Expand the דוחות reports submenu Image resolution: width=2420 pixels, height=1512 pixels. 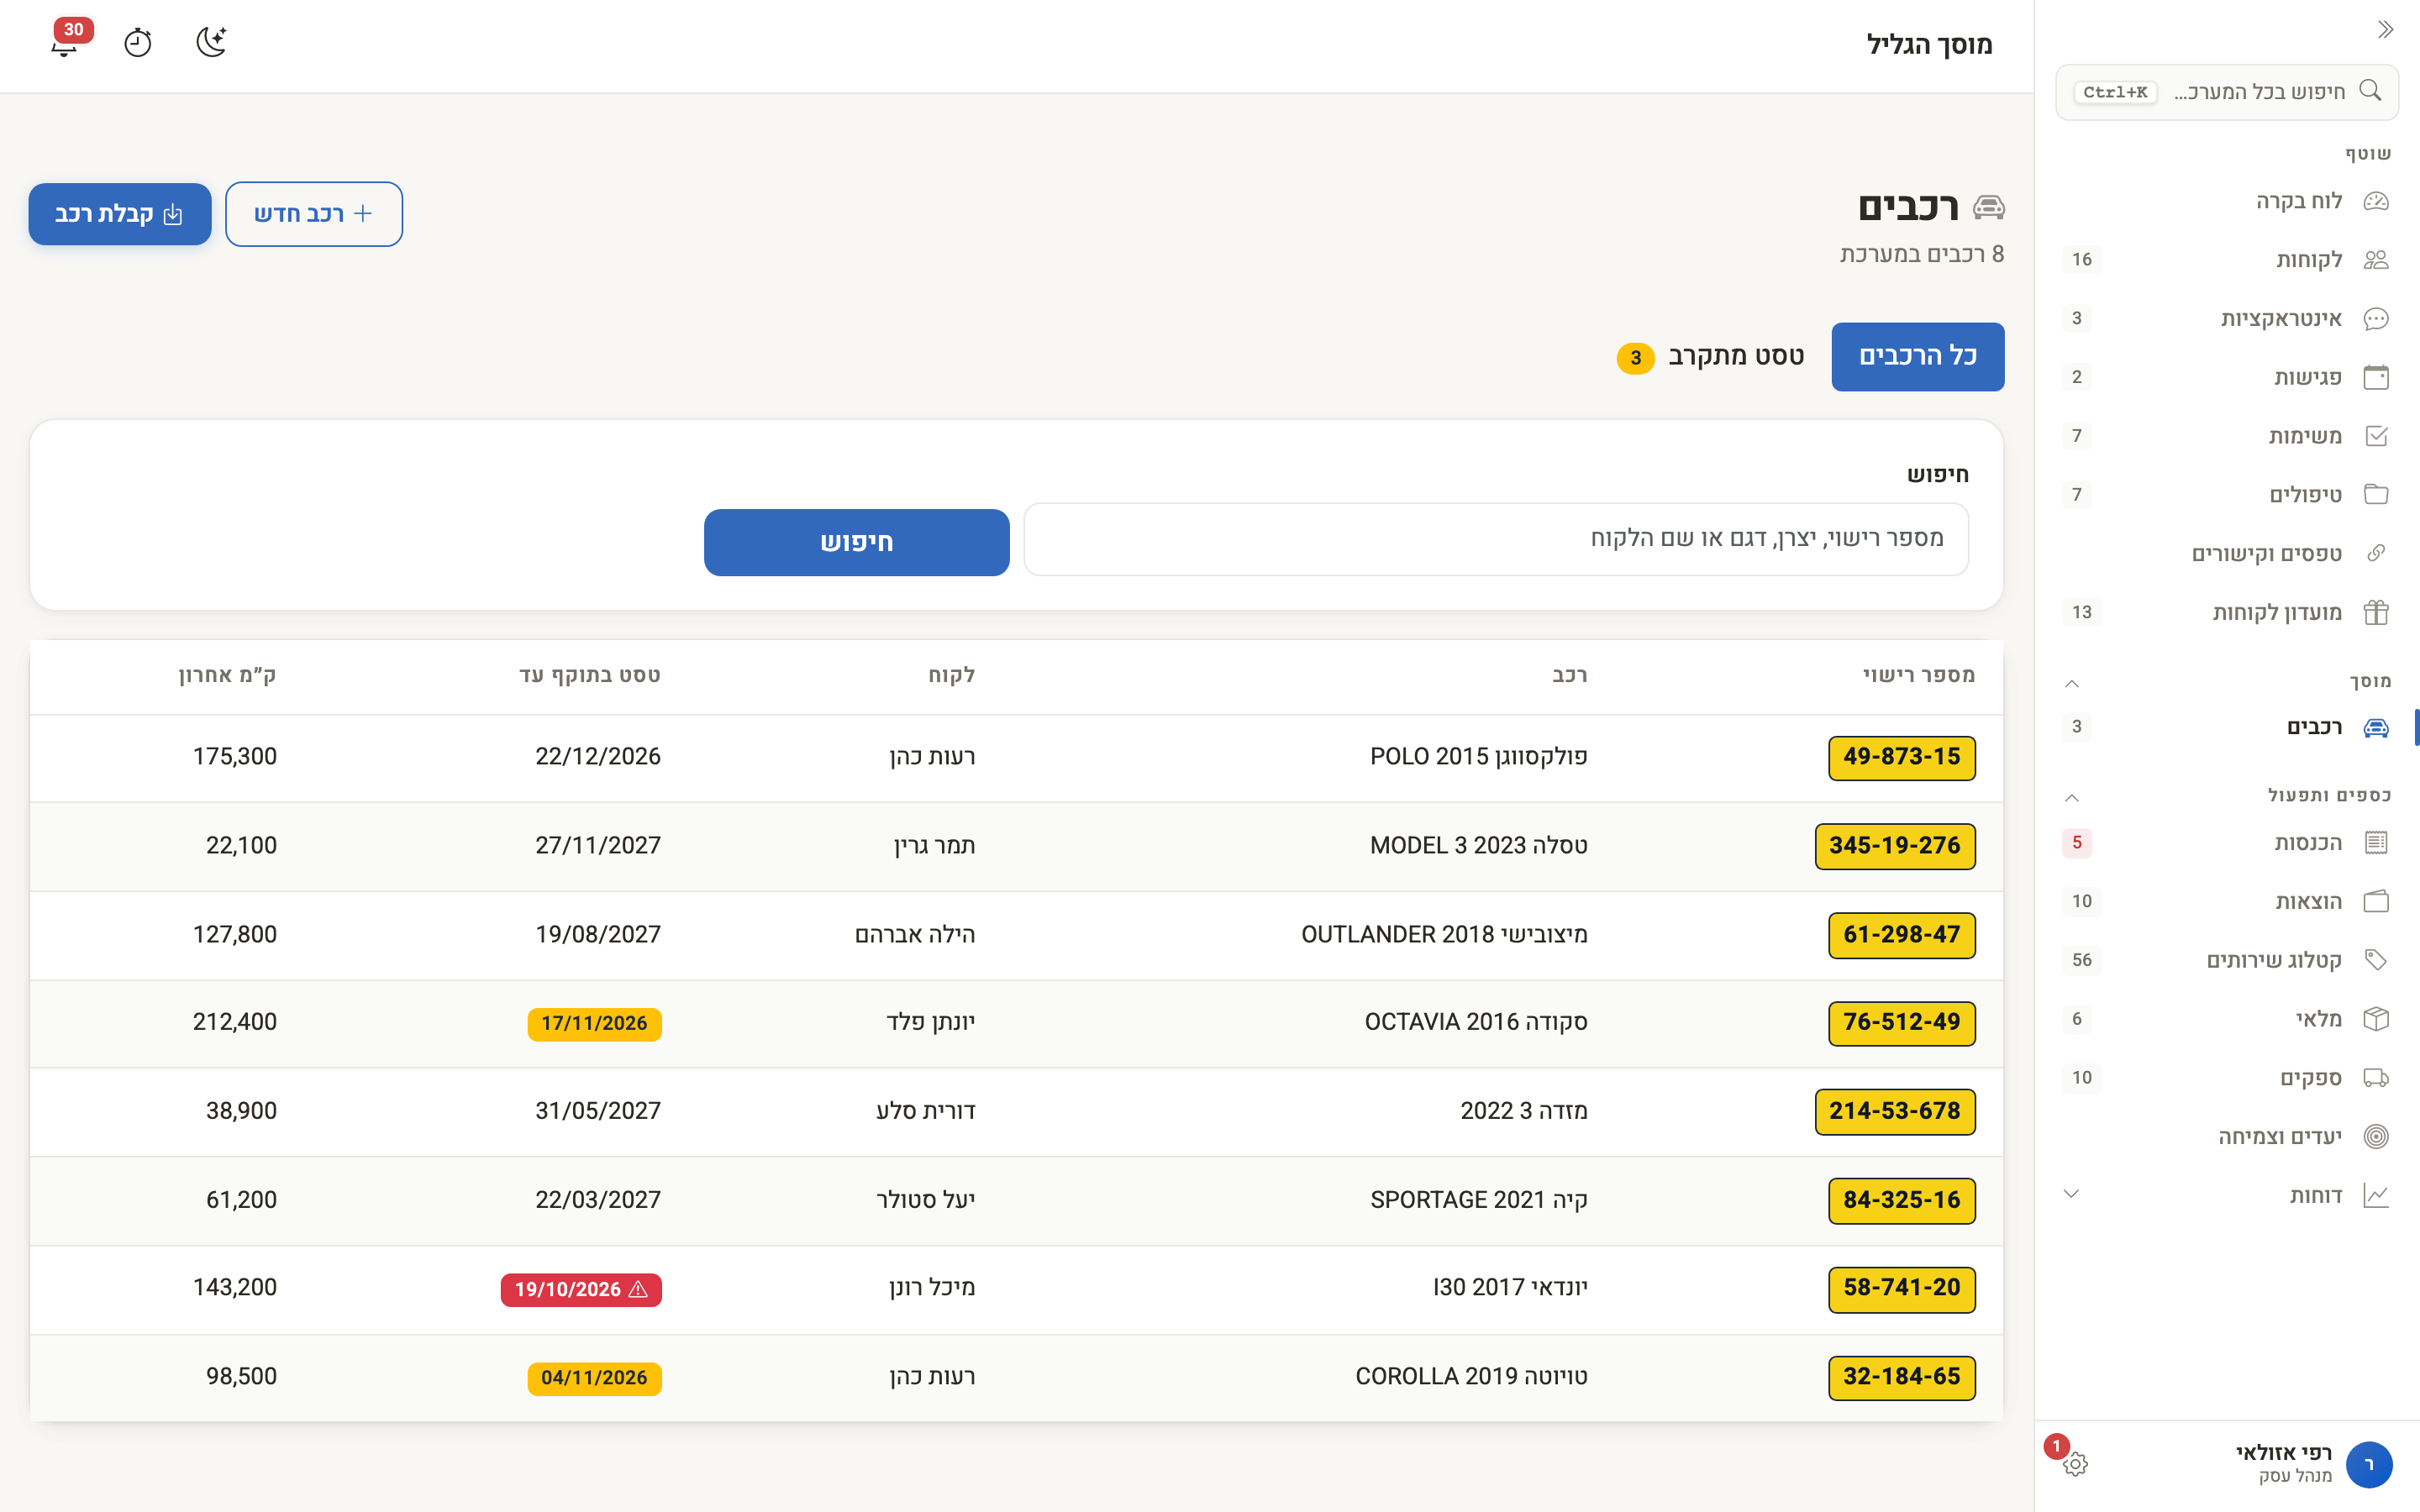pyautogui.click(x=2072, y=1194)
